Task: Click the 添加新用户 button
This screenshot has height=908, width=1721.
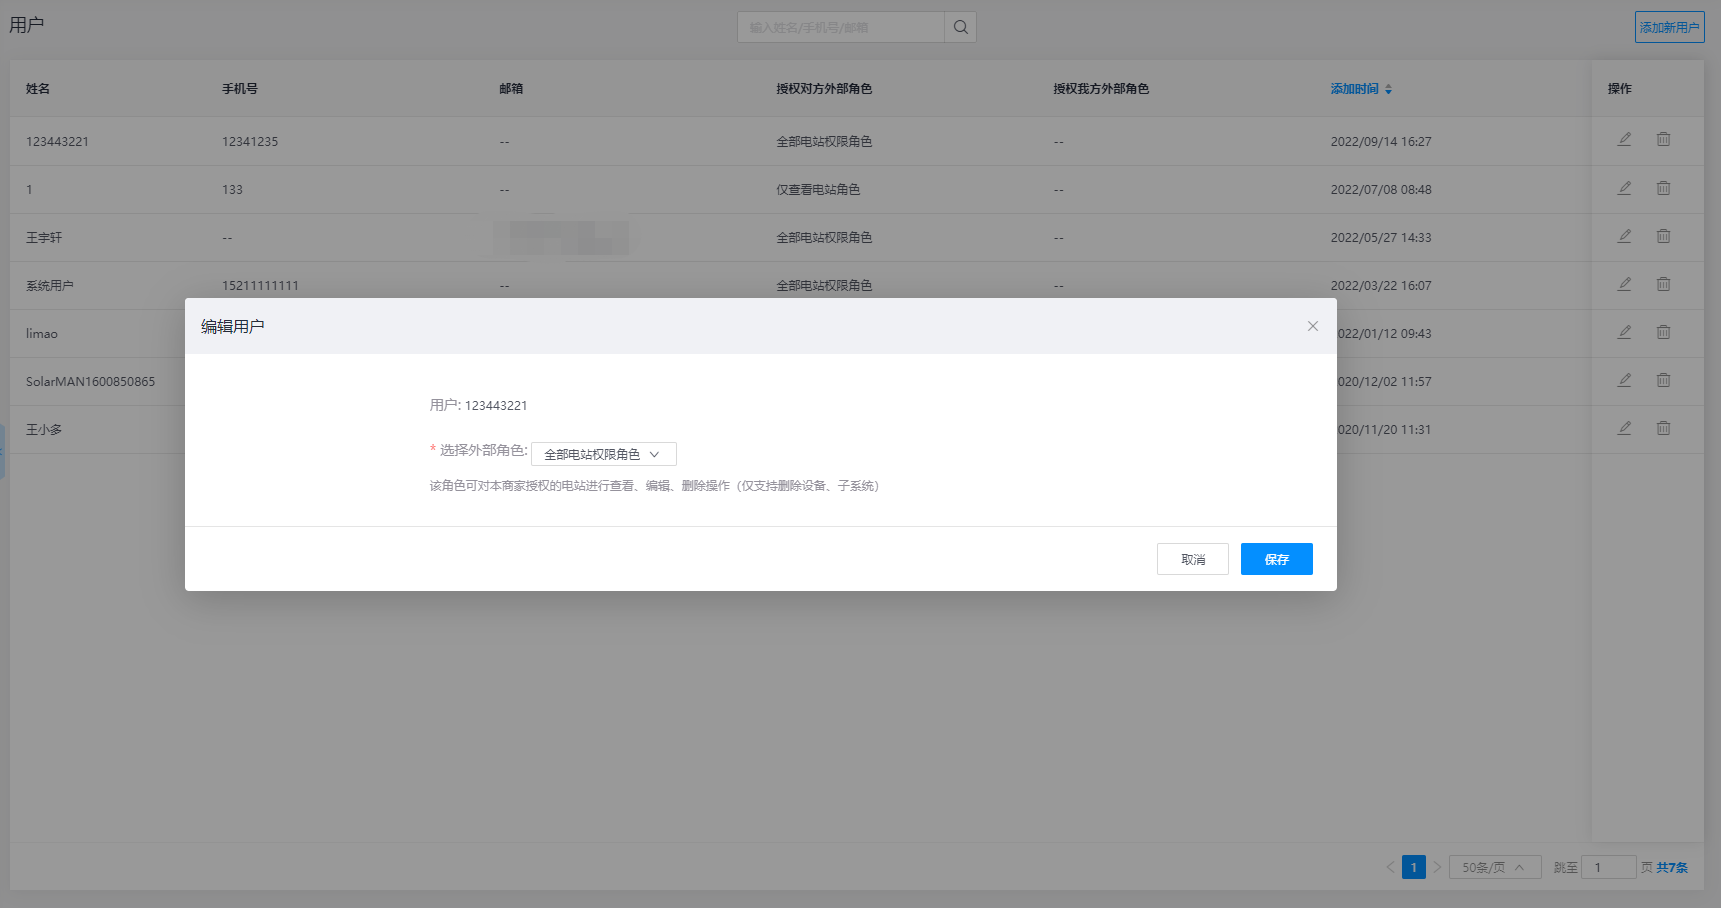Action: [x=1669, y=27]
